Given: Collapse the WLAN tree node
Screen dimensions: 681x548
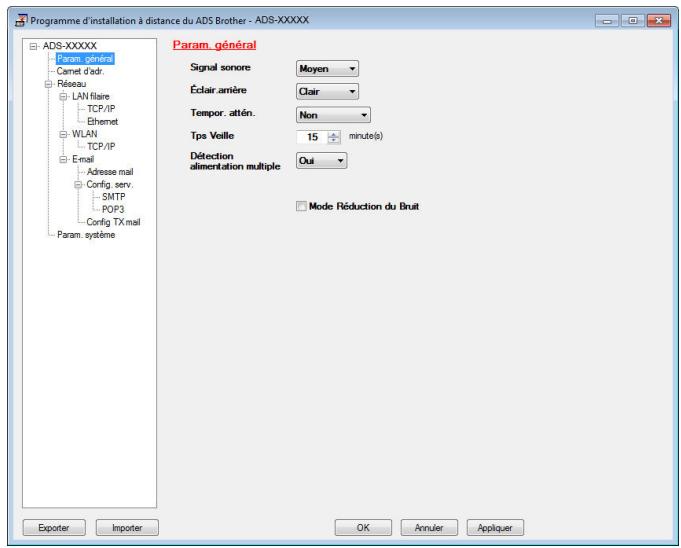Looking at the screenshot, I should coord(63,134).
